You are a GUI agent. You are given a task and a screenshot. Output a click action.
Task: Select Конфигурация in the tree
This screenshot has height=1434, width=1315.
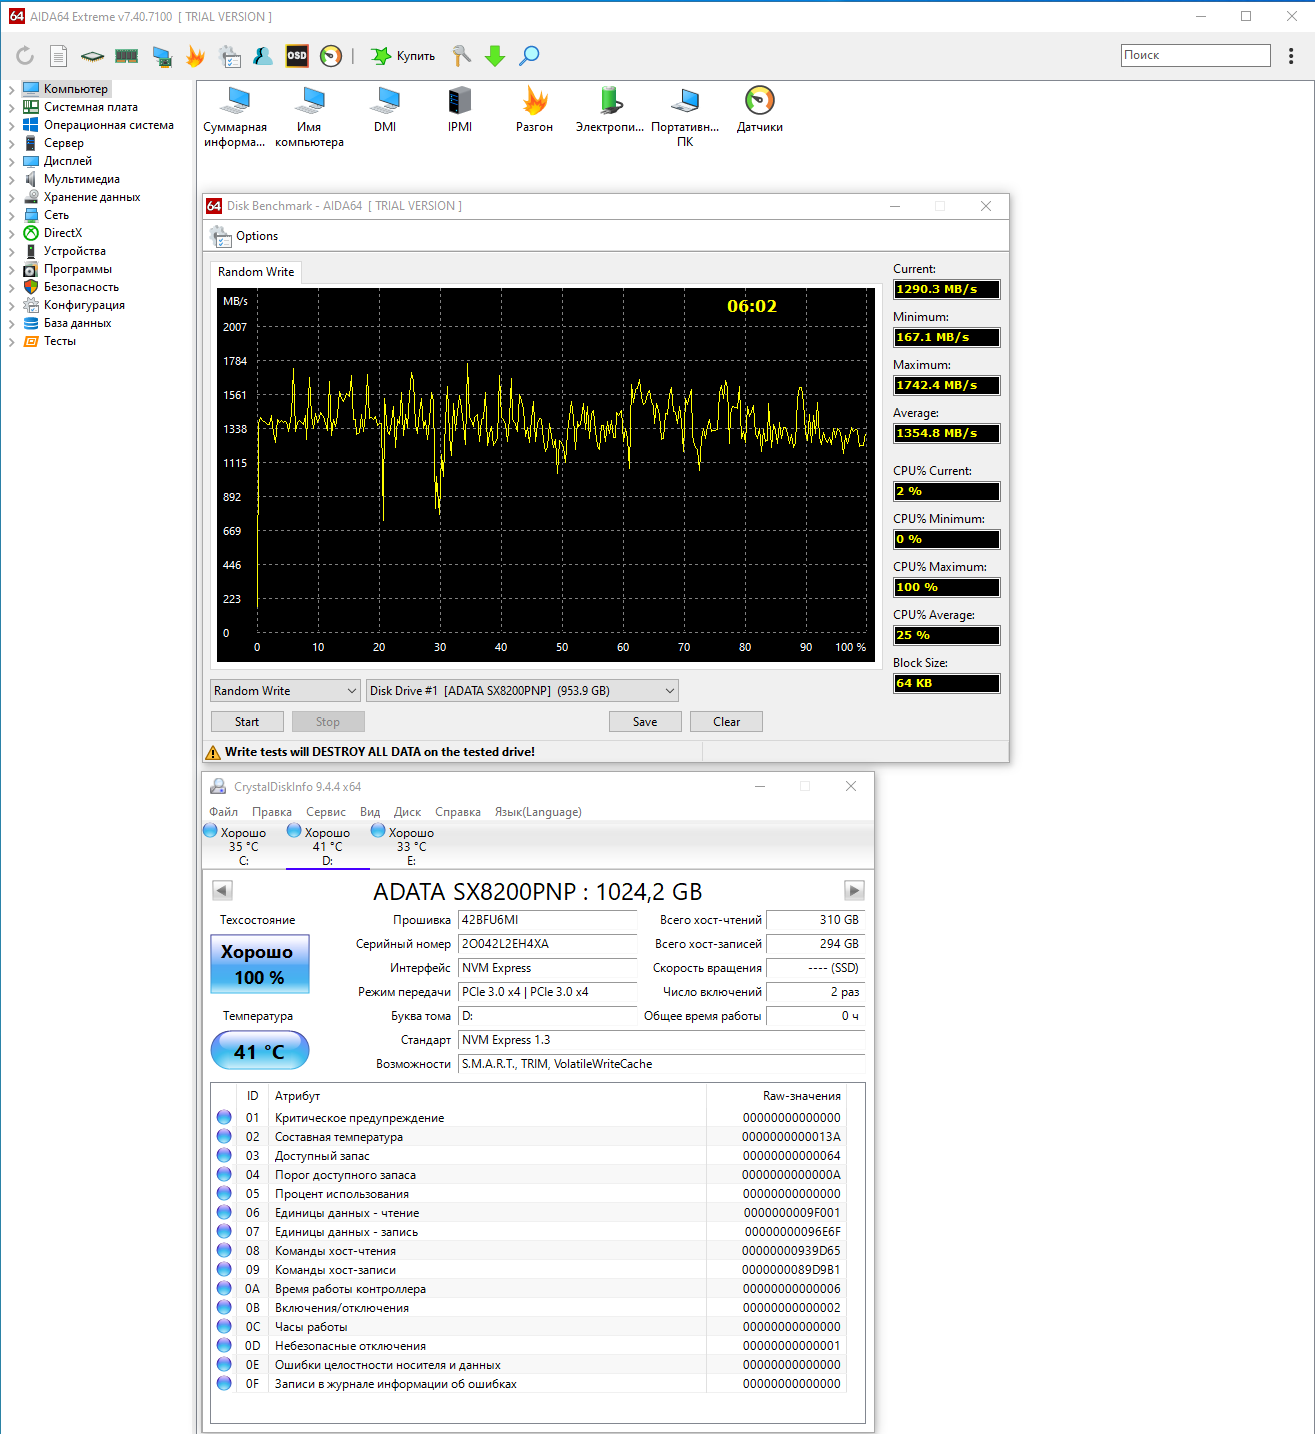pyautogui.click(x=84, y=305)
